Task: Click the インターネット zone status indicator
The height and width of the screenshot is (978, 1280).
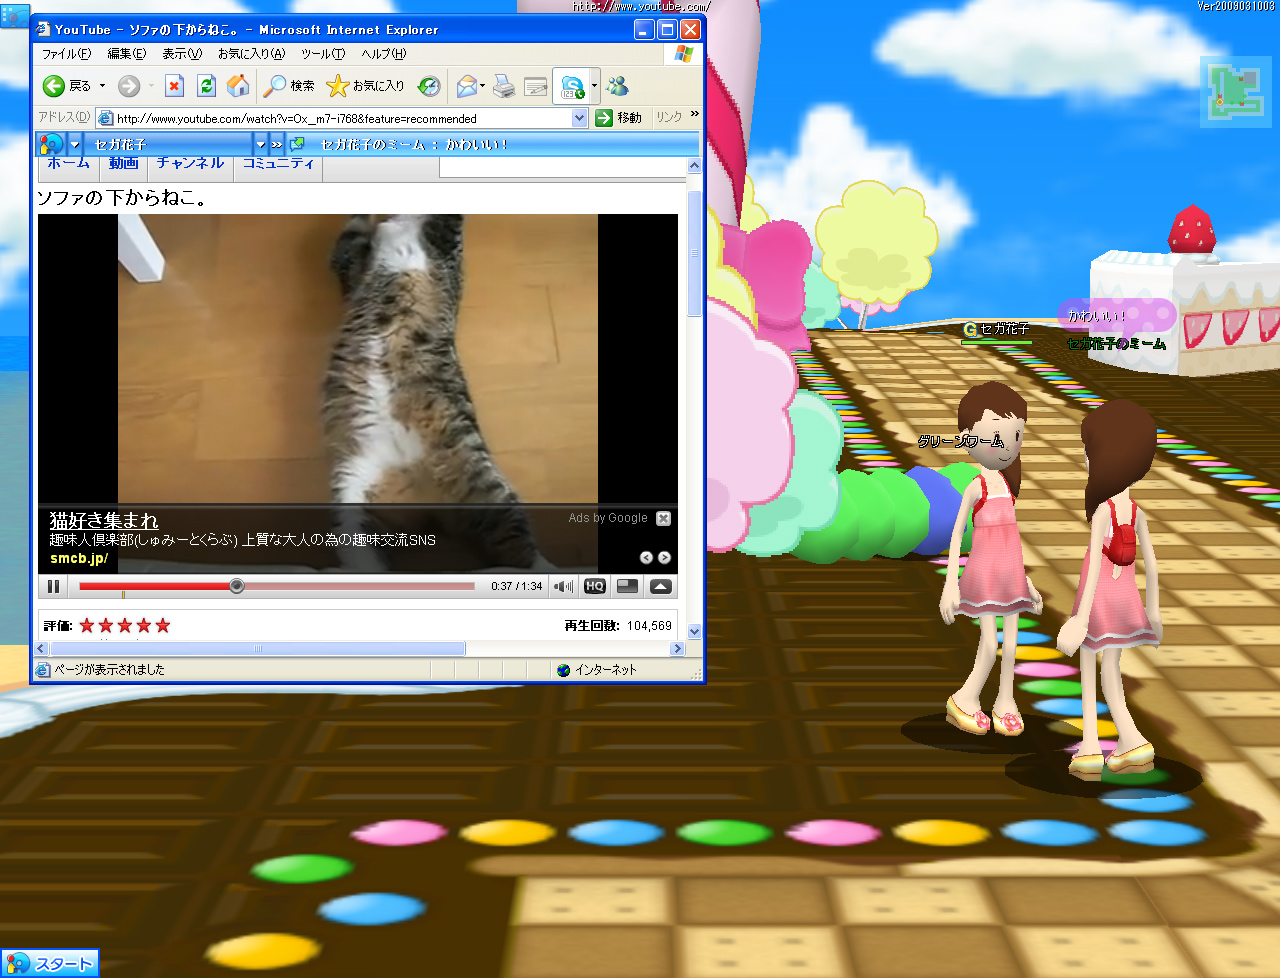Action: [x=597, y=670]
